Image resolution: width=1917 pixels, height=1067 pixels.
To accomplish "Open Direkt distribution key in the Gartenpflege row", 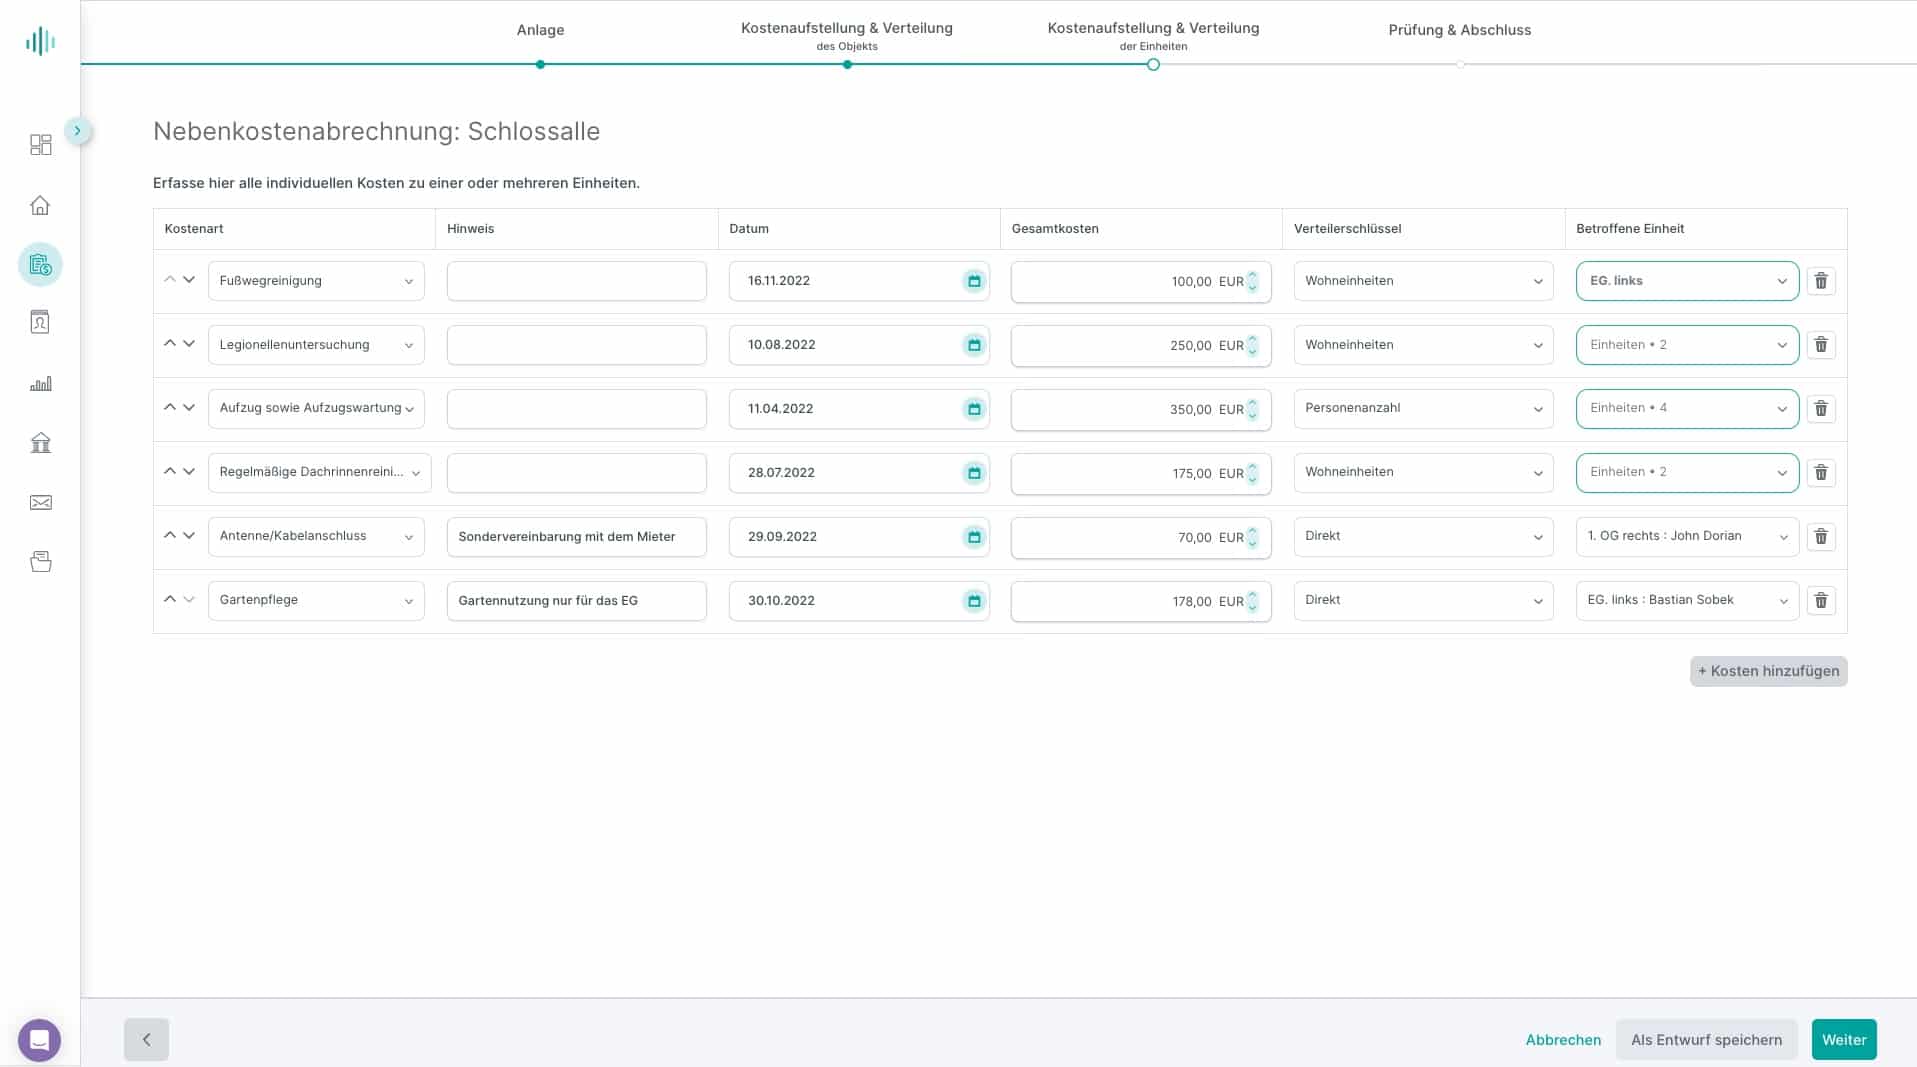I will click(x=1423, y=601).
